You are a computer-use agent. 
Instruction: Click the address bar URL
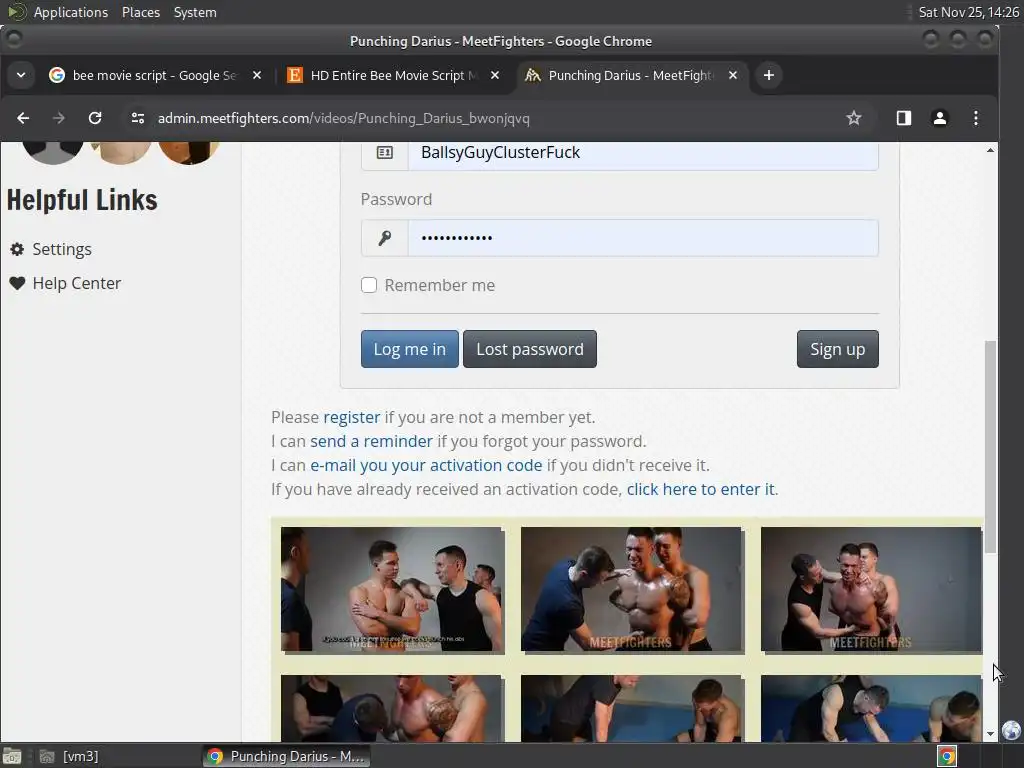[344, 118]
